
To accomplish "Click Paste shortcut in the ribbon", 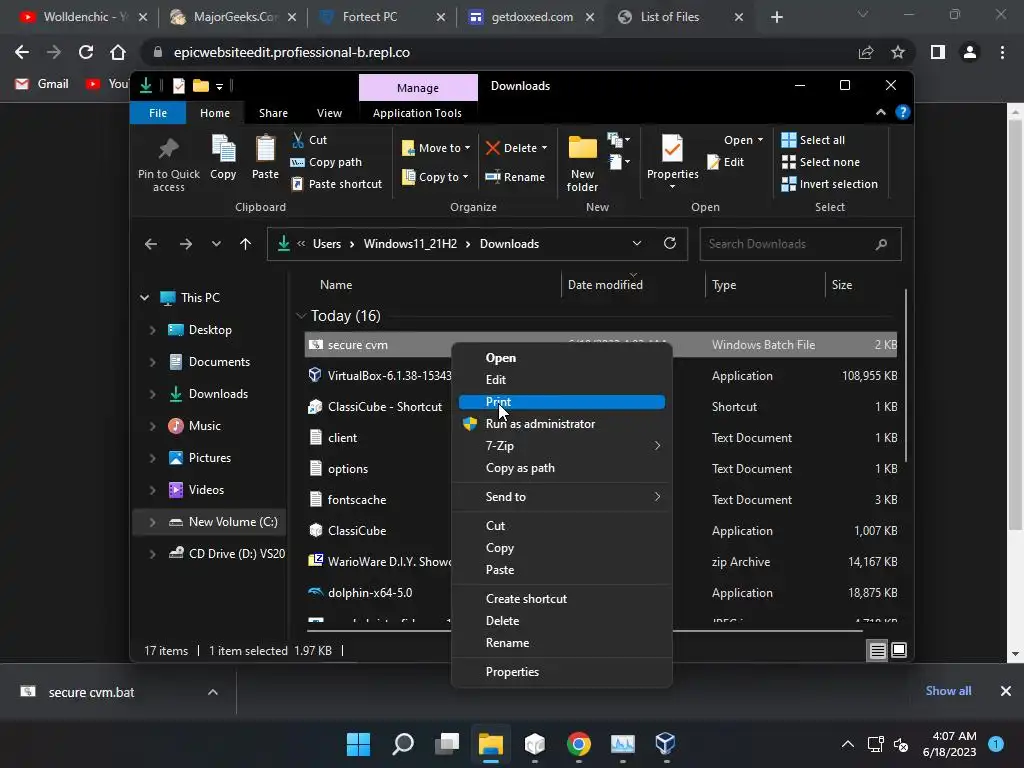I will (x=337, y=184).
